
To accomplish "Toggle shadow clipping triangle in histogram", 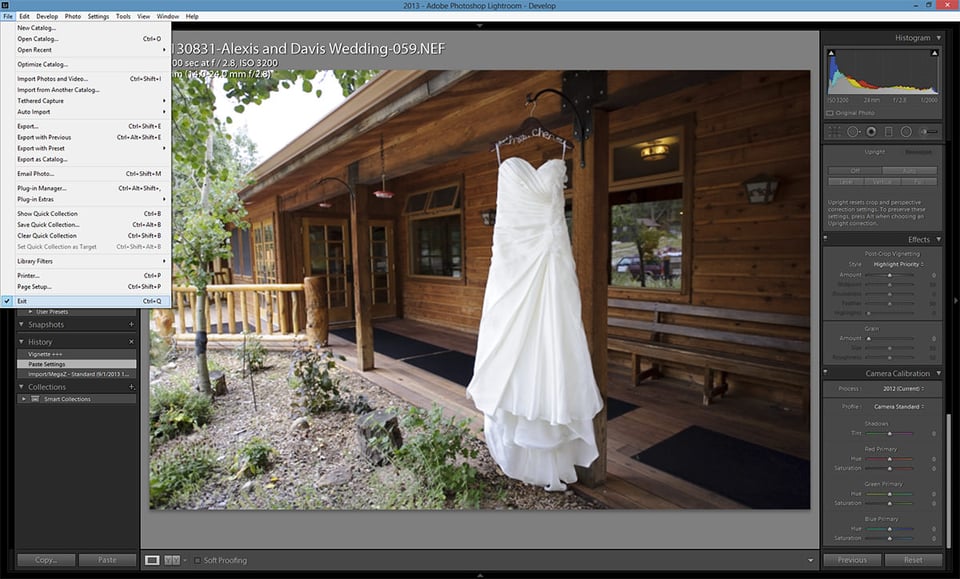I will (x=831, y=53).
